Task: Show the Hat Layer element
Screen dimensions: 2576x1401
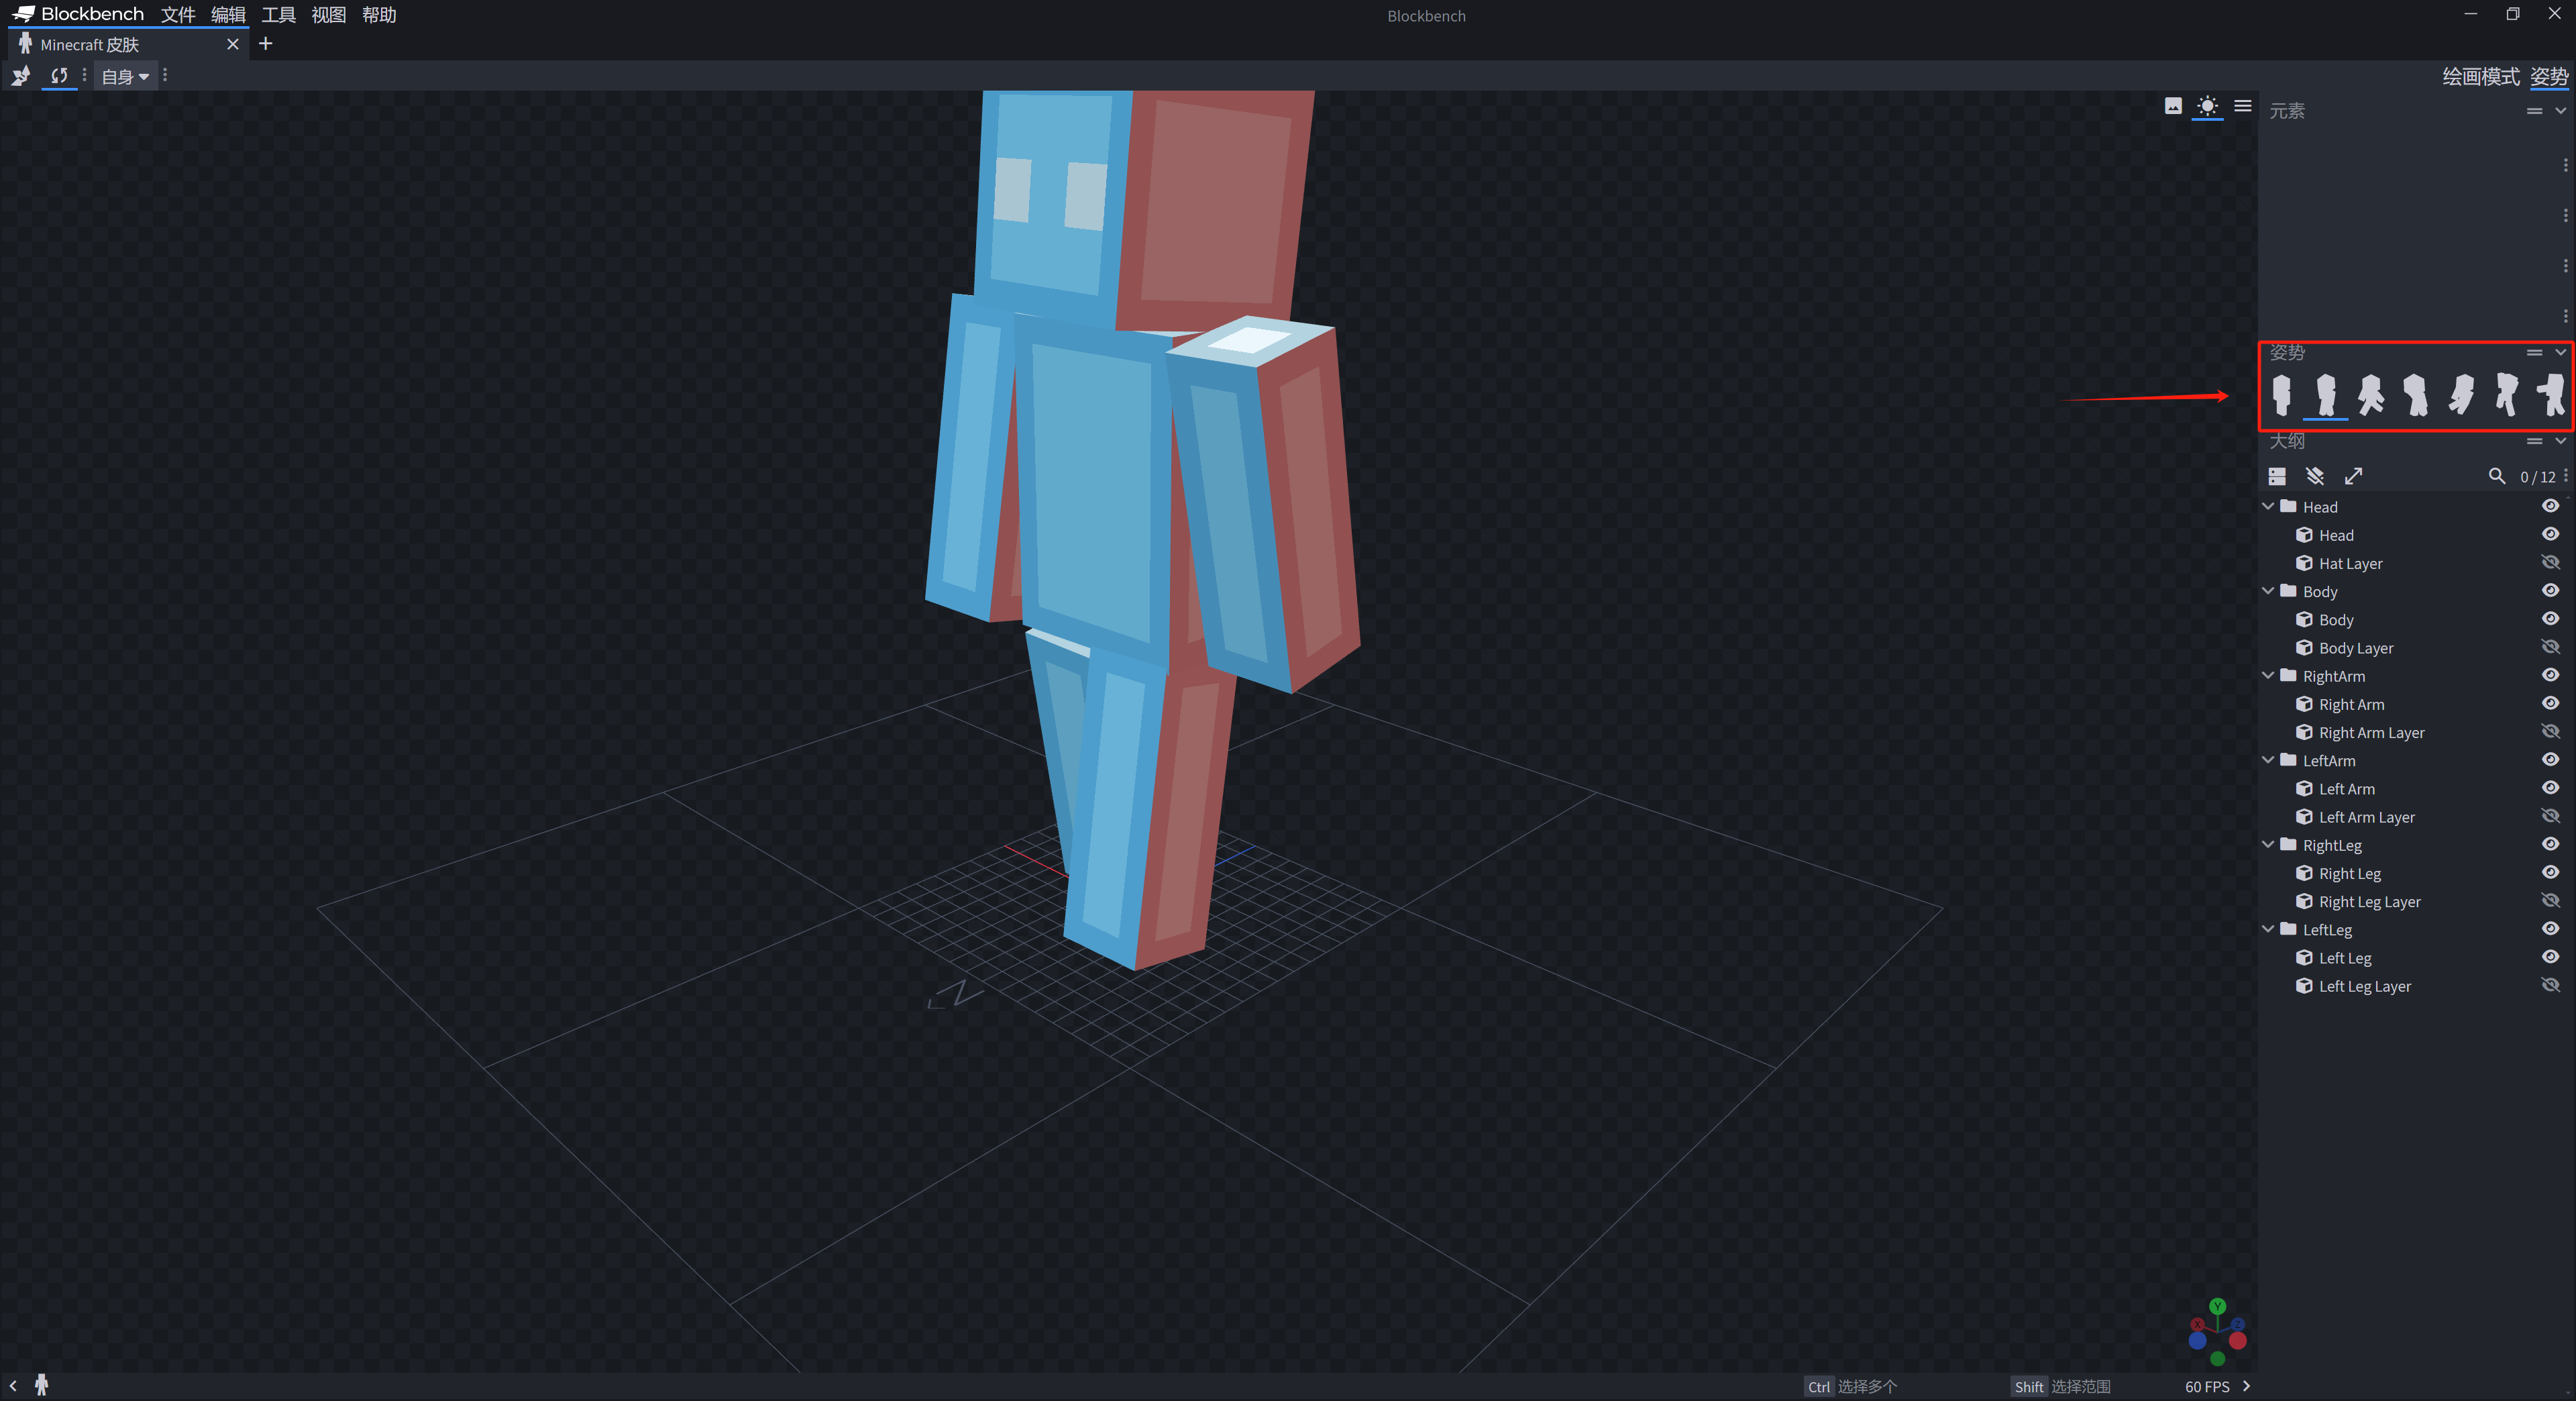Action: point(2550,563)
